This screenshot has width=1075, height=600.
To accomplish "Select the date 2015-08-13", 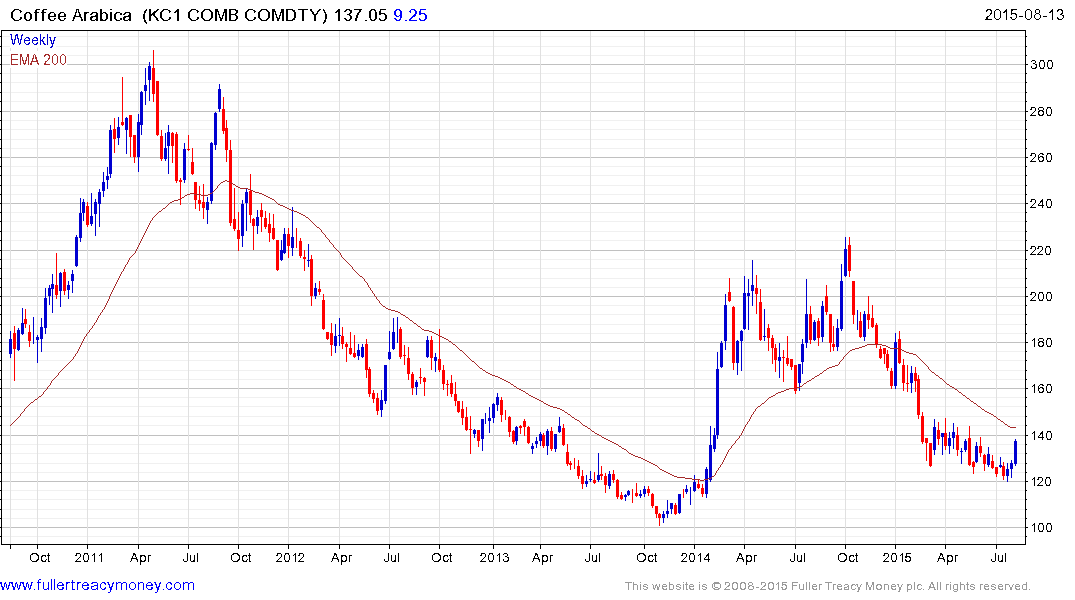I will [x=1024, y=15].
